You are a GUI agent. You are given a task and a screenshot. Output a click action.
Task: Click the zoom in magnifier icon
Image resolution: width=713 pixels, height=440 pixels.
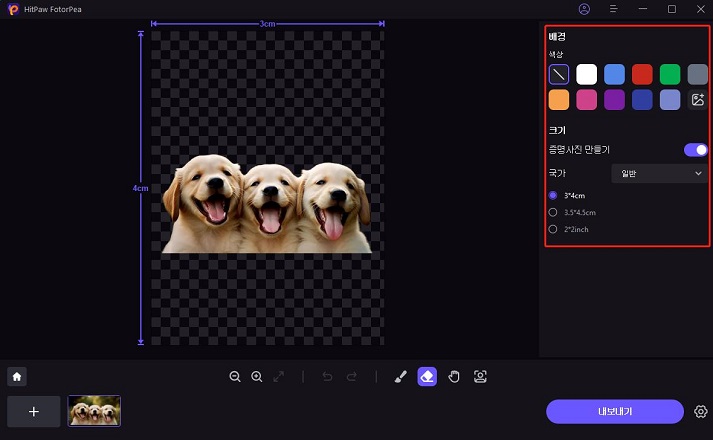click(257, 376)
